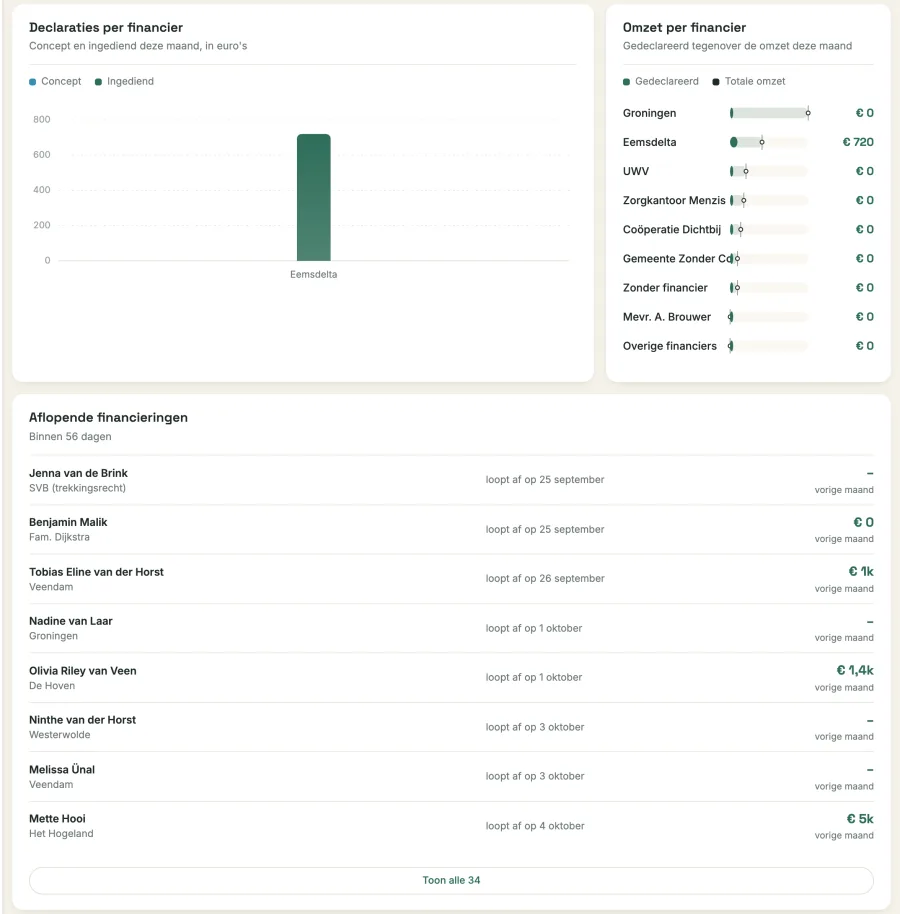900x914 pixels.
Task: Click the Coöperatie Dichtbij omzet marker
Action: 740,230
